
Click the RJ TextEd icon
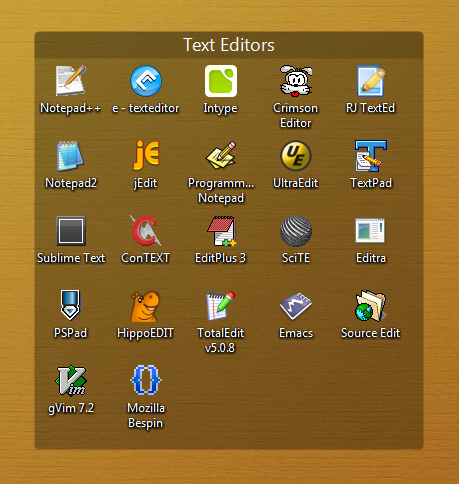(371, 81)
